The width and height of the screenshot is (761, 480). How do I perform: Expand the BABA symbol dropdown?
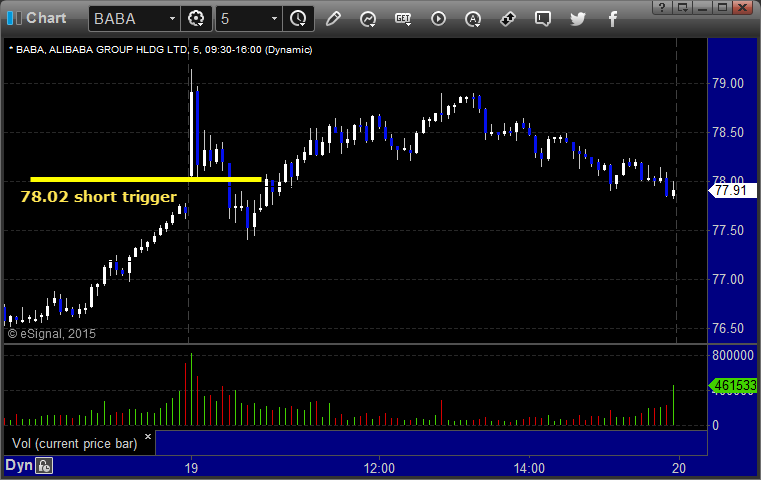click(x=172, y=19)
